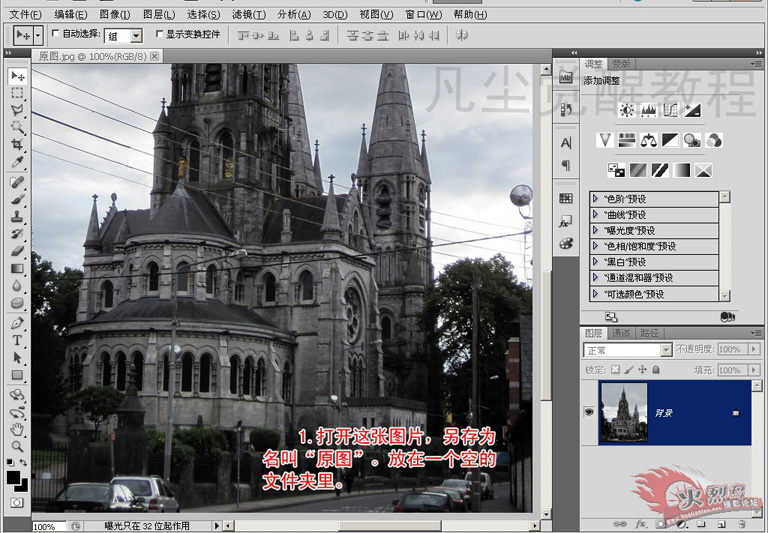Image resolution: width=768 pixels, height=533 pixels.
Task: Select the Rectangle shape tool
Action: (18, 375)
